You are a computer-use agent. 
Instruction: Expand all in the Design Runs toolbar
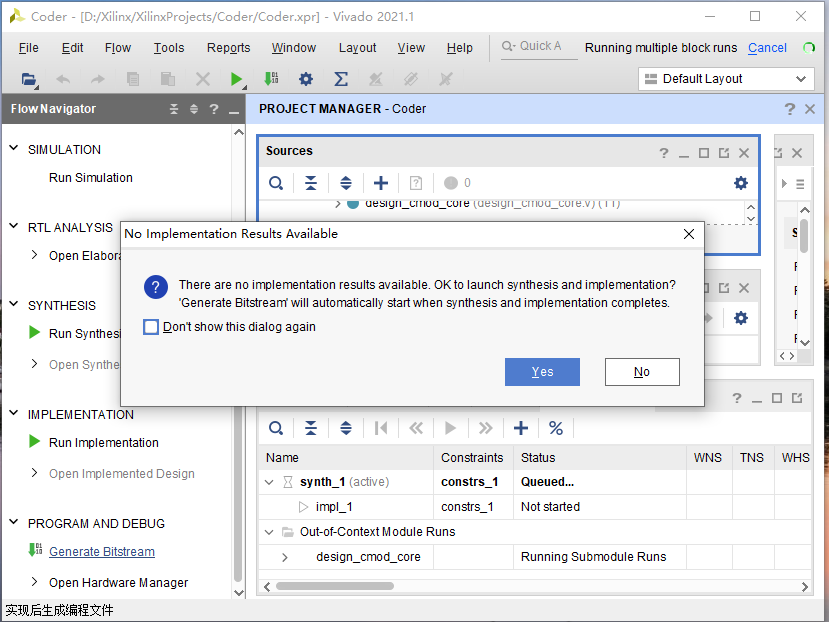pos(346,428)
